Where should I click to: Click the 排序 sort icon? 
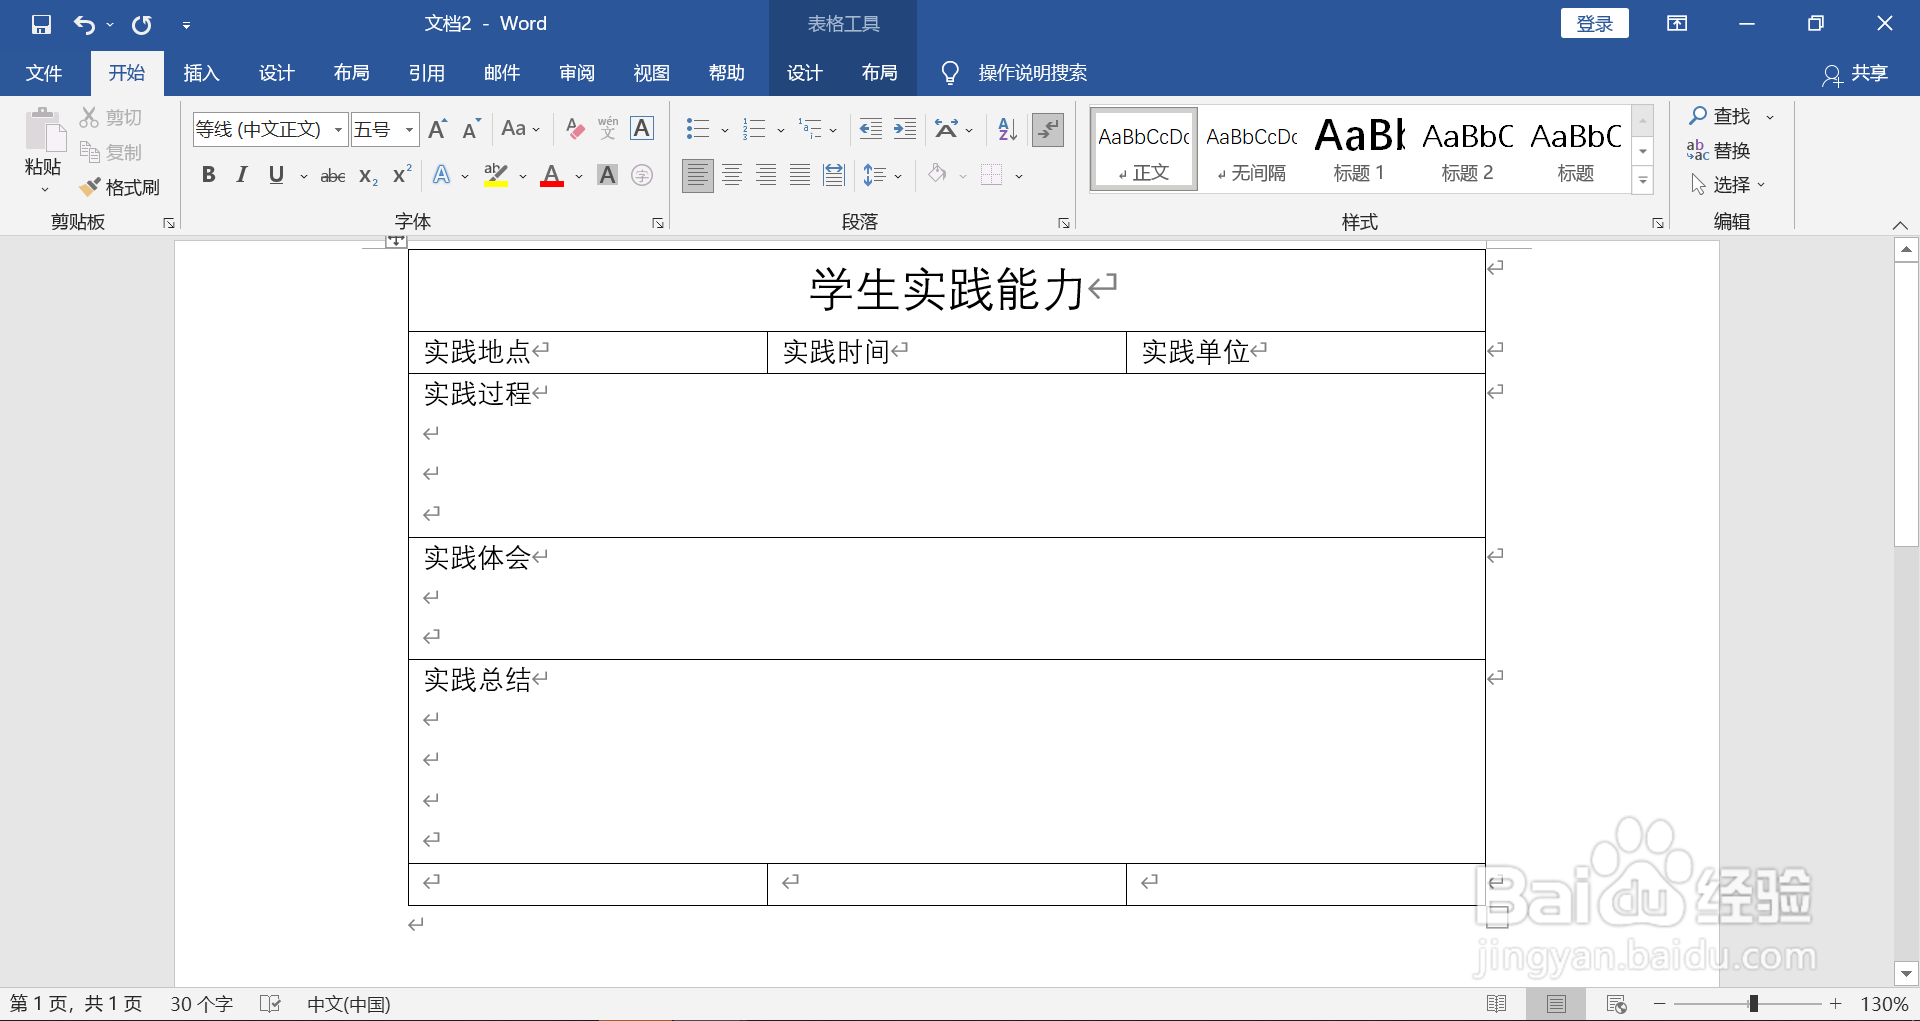1005,129
